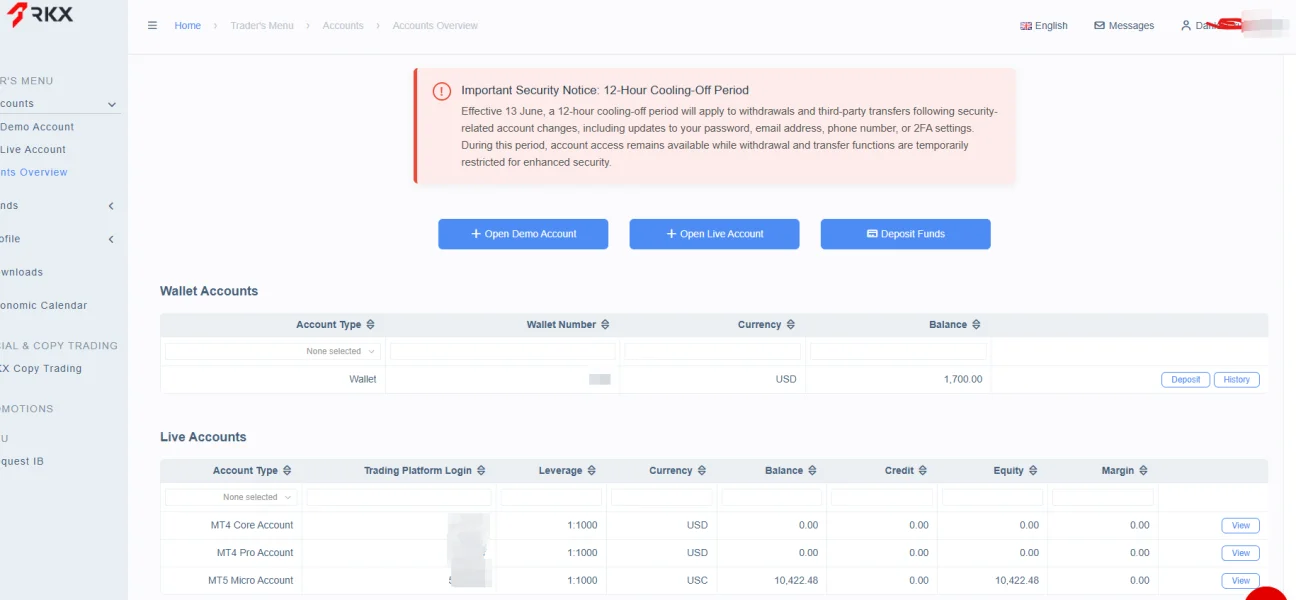View the MT5 Micro Account
This screenshot has width=1296, height=600.
coord(1241,581)
